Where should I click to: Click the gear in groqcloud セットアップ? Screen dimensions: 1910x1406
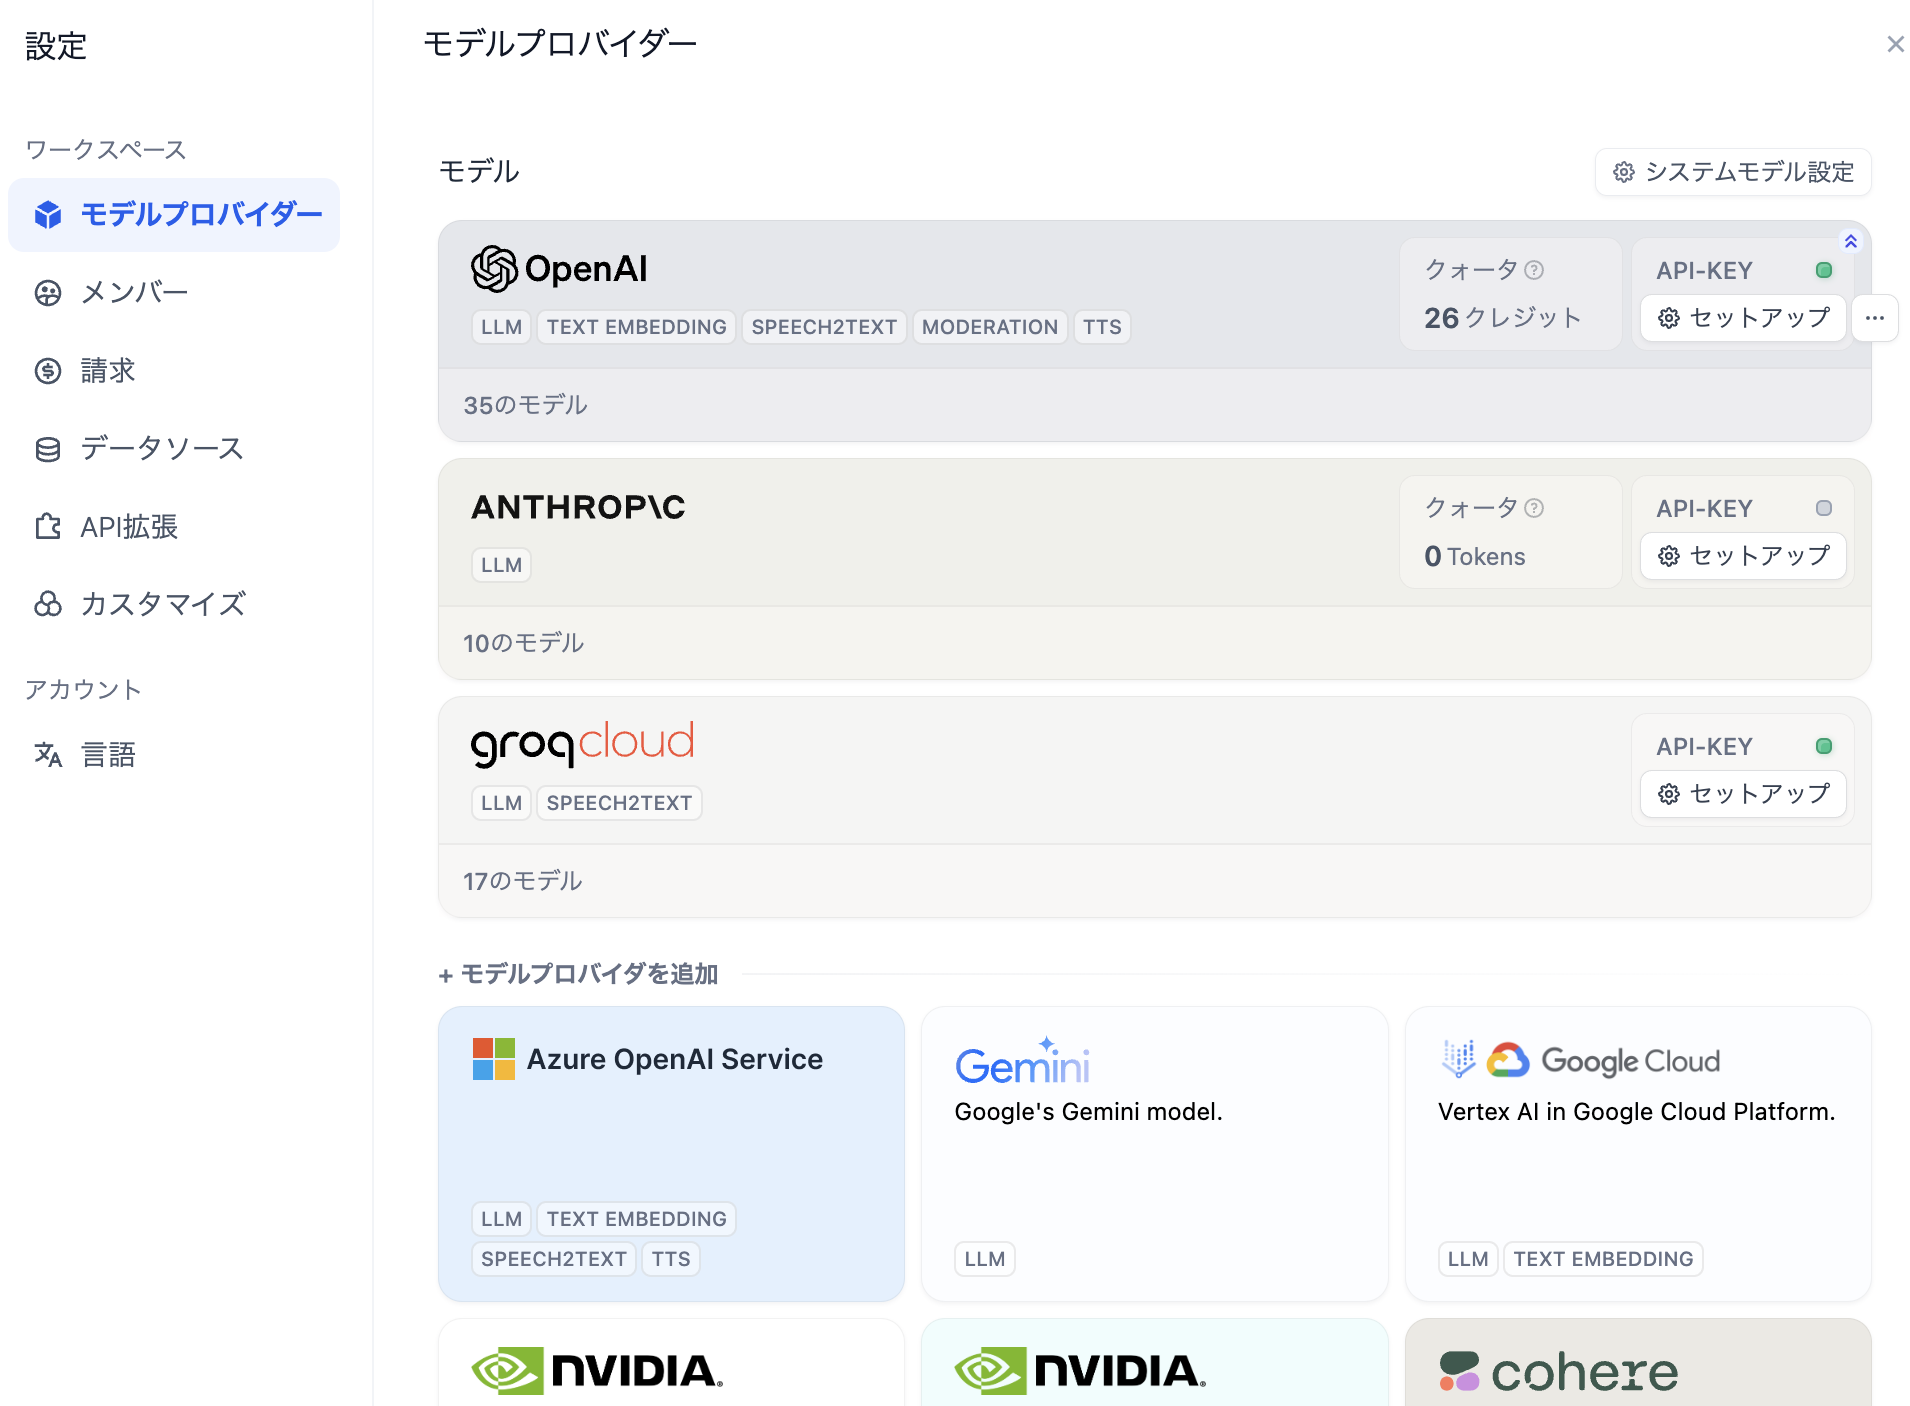[x=1668, y=793]
